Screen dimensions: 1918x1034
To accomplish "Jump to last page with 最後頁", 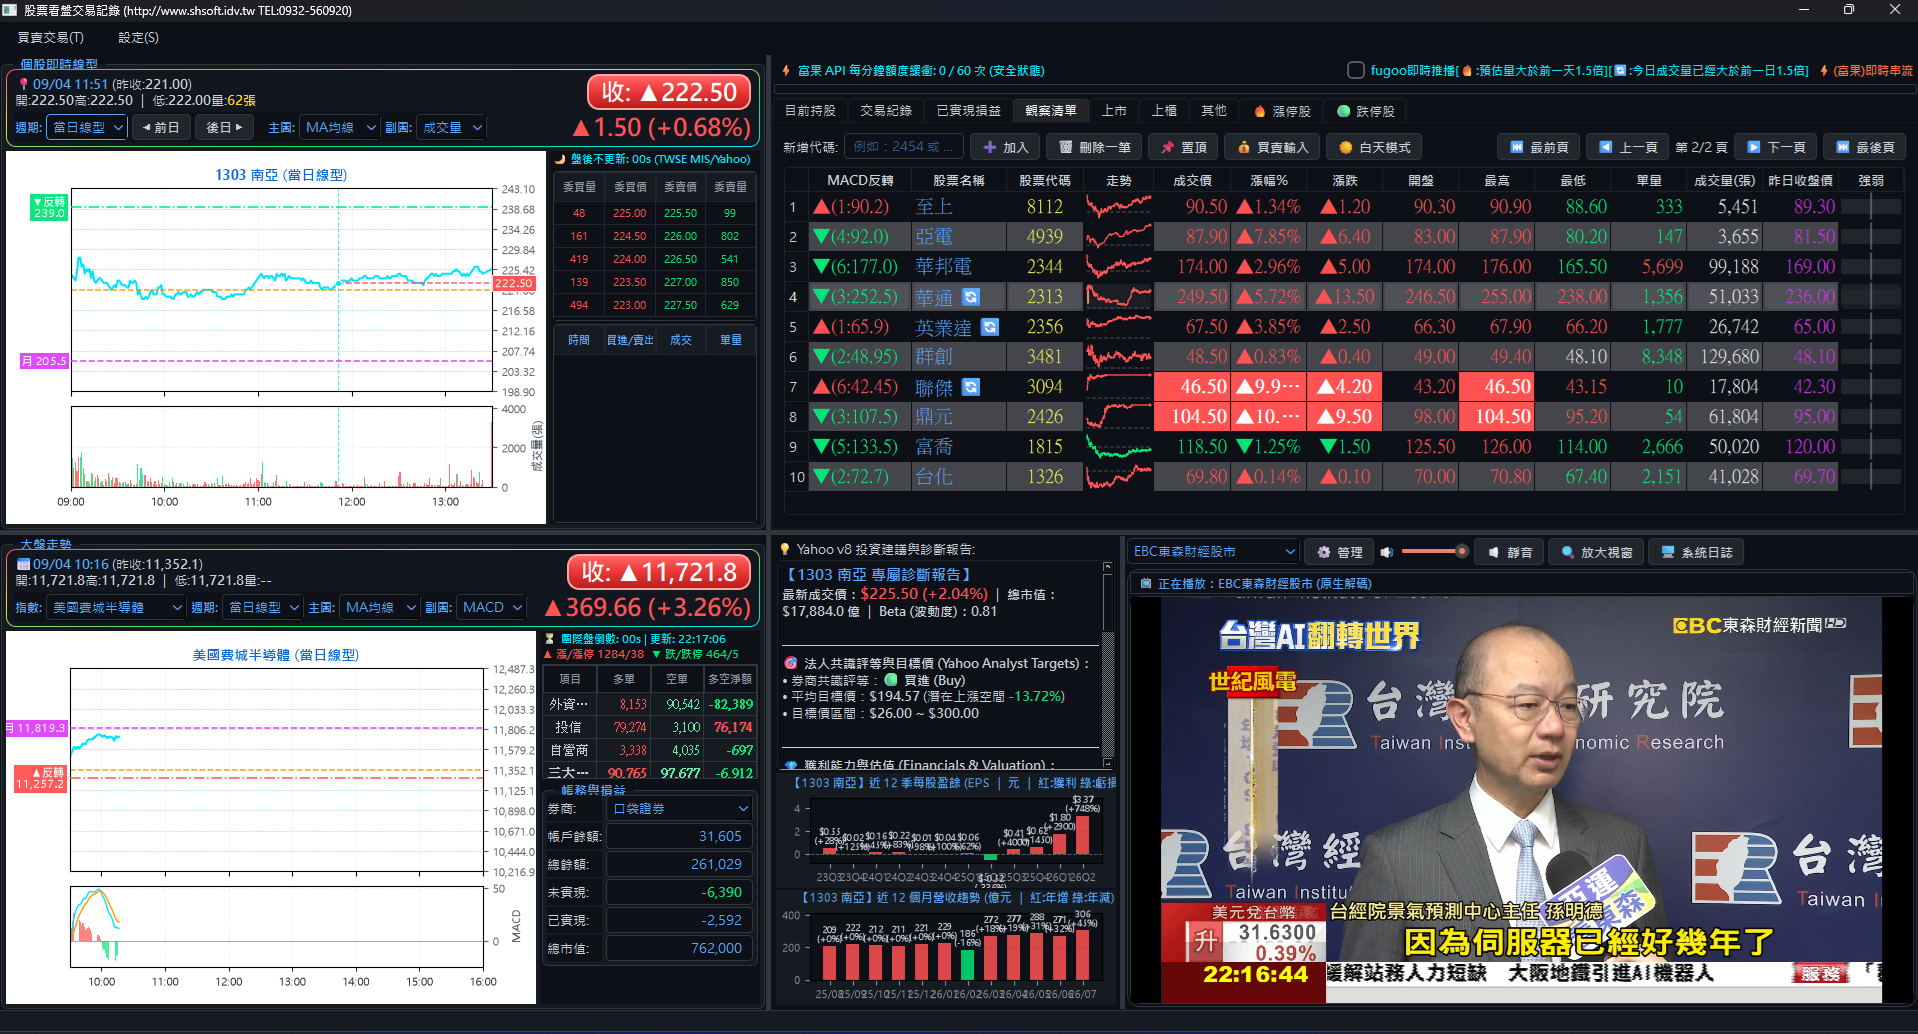I will pos(1864,147).
